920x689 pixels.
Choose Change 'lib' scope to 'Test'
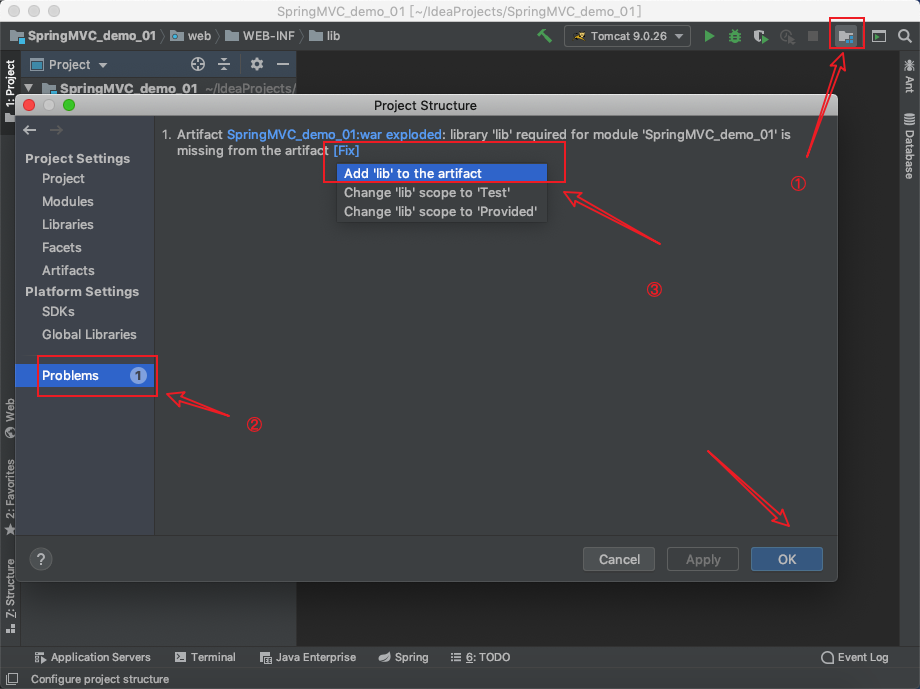pyautogui.click(x=441, y=192)
